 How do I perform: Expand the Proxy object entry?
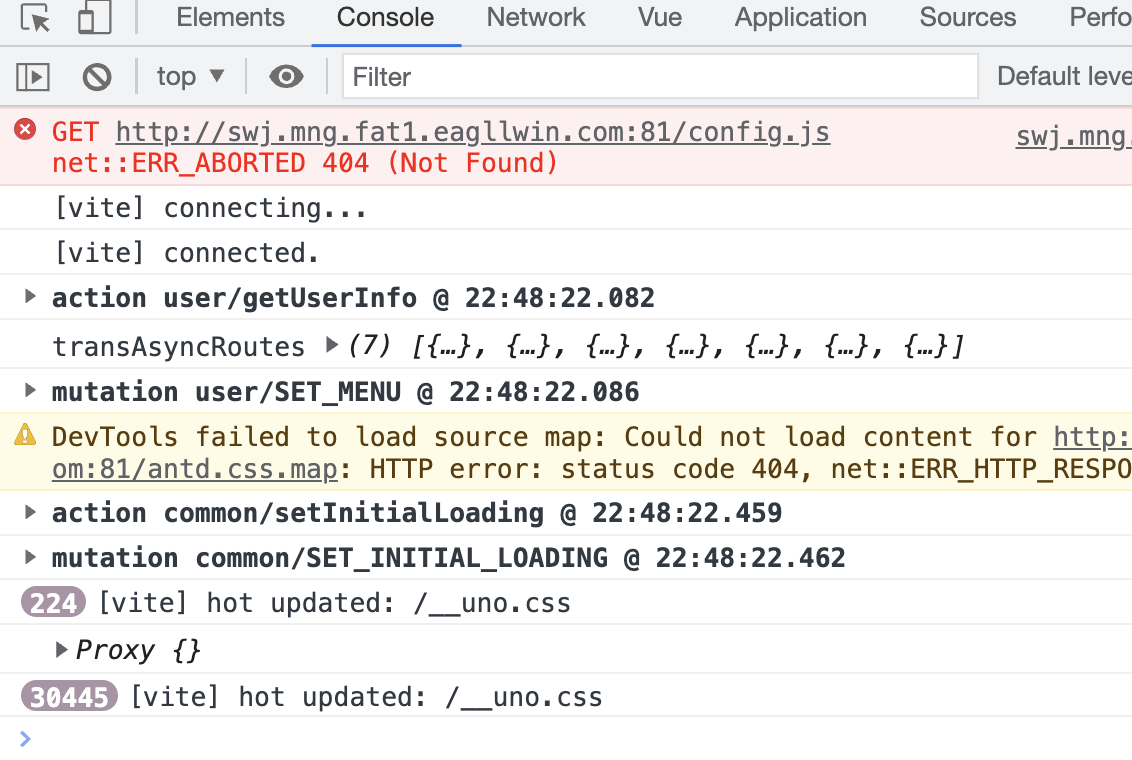click(x=62, y=650)
